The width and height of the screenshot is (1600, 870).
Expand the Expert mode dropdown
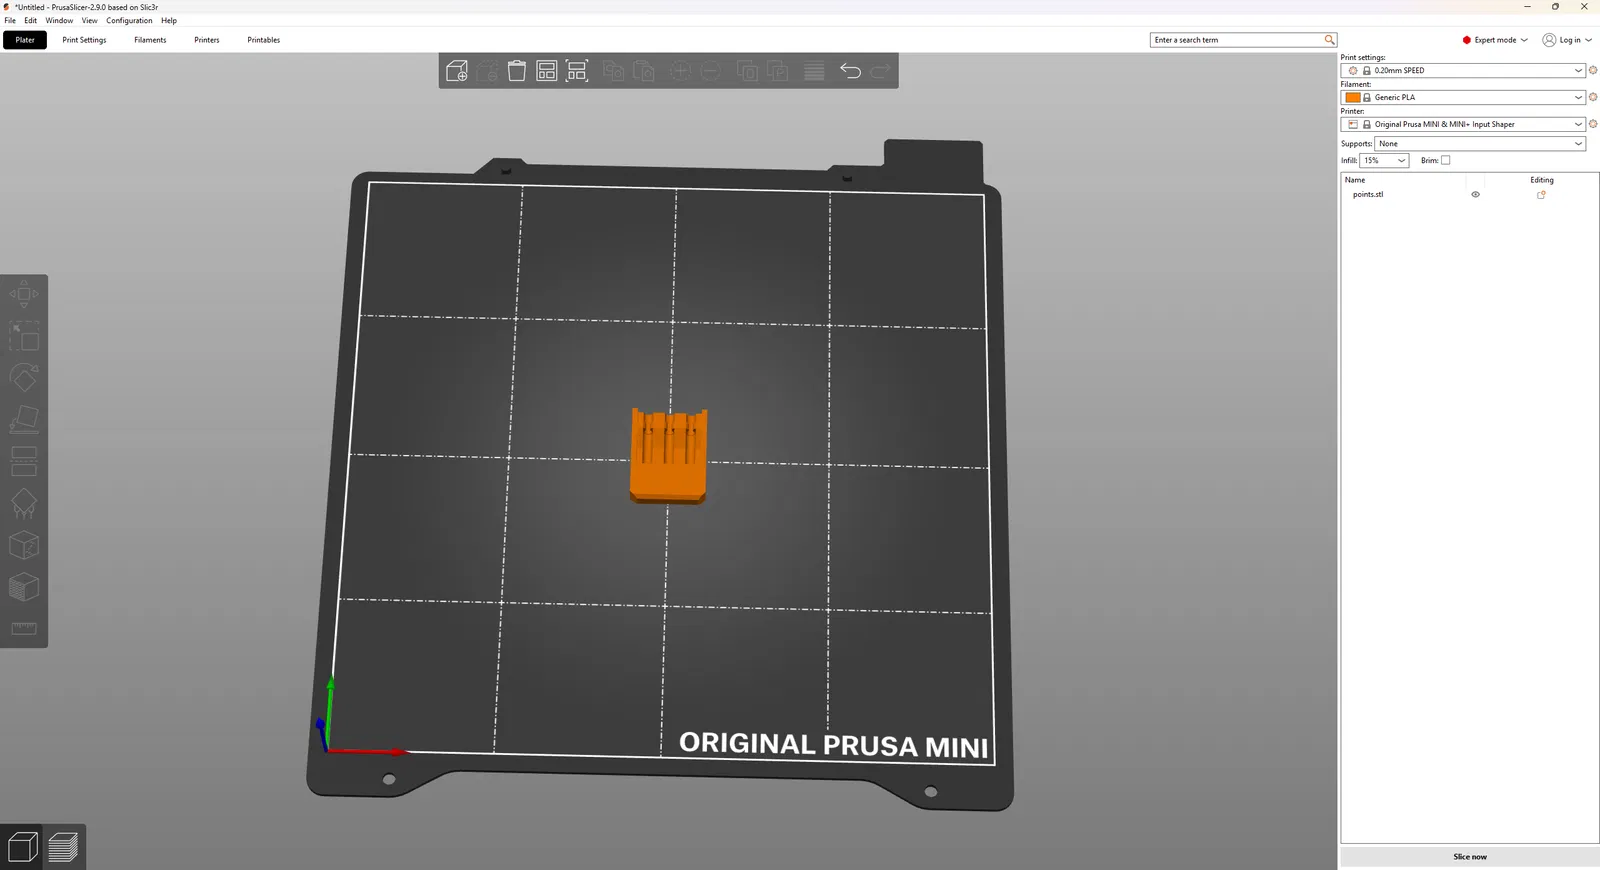click(x=1495, y=40)
